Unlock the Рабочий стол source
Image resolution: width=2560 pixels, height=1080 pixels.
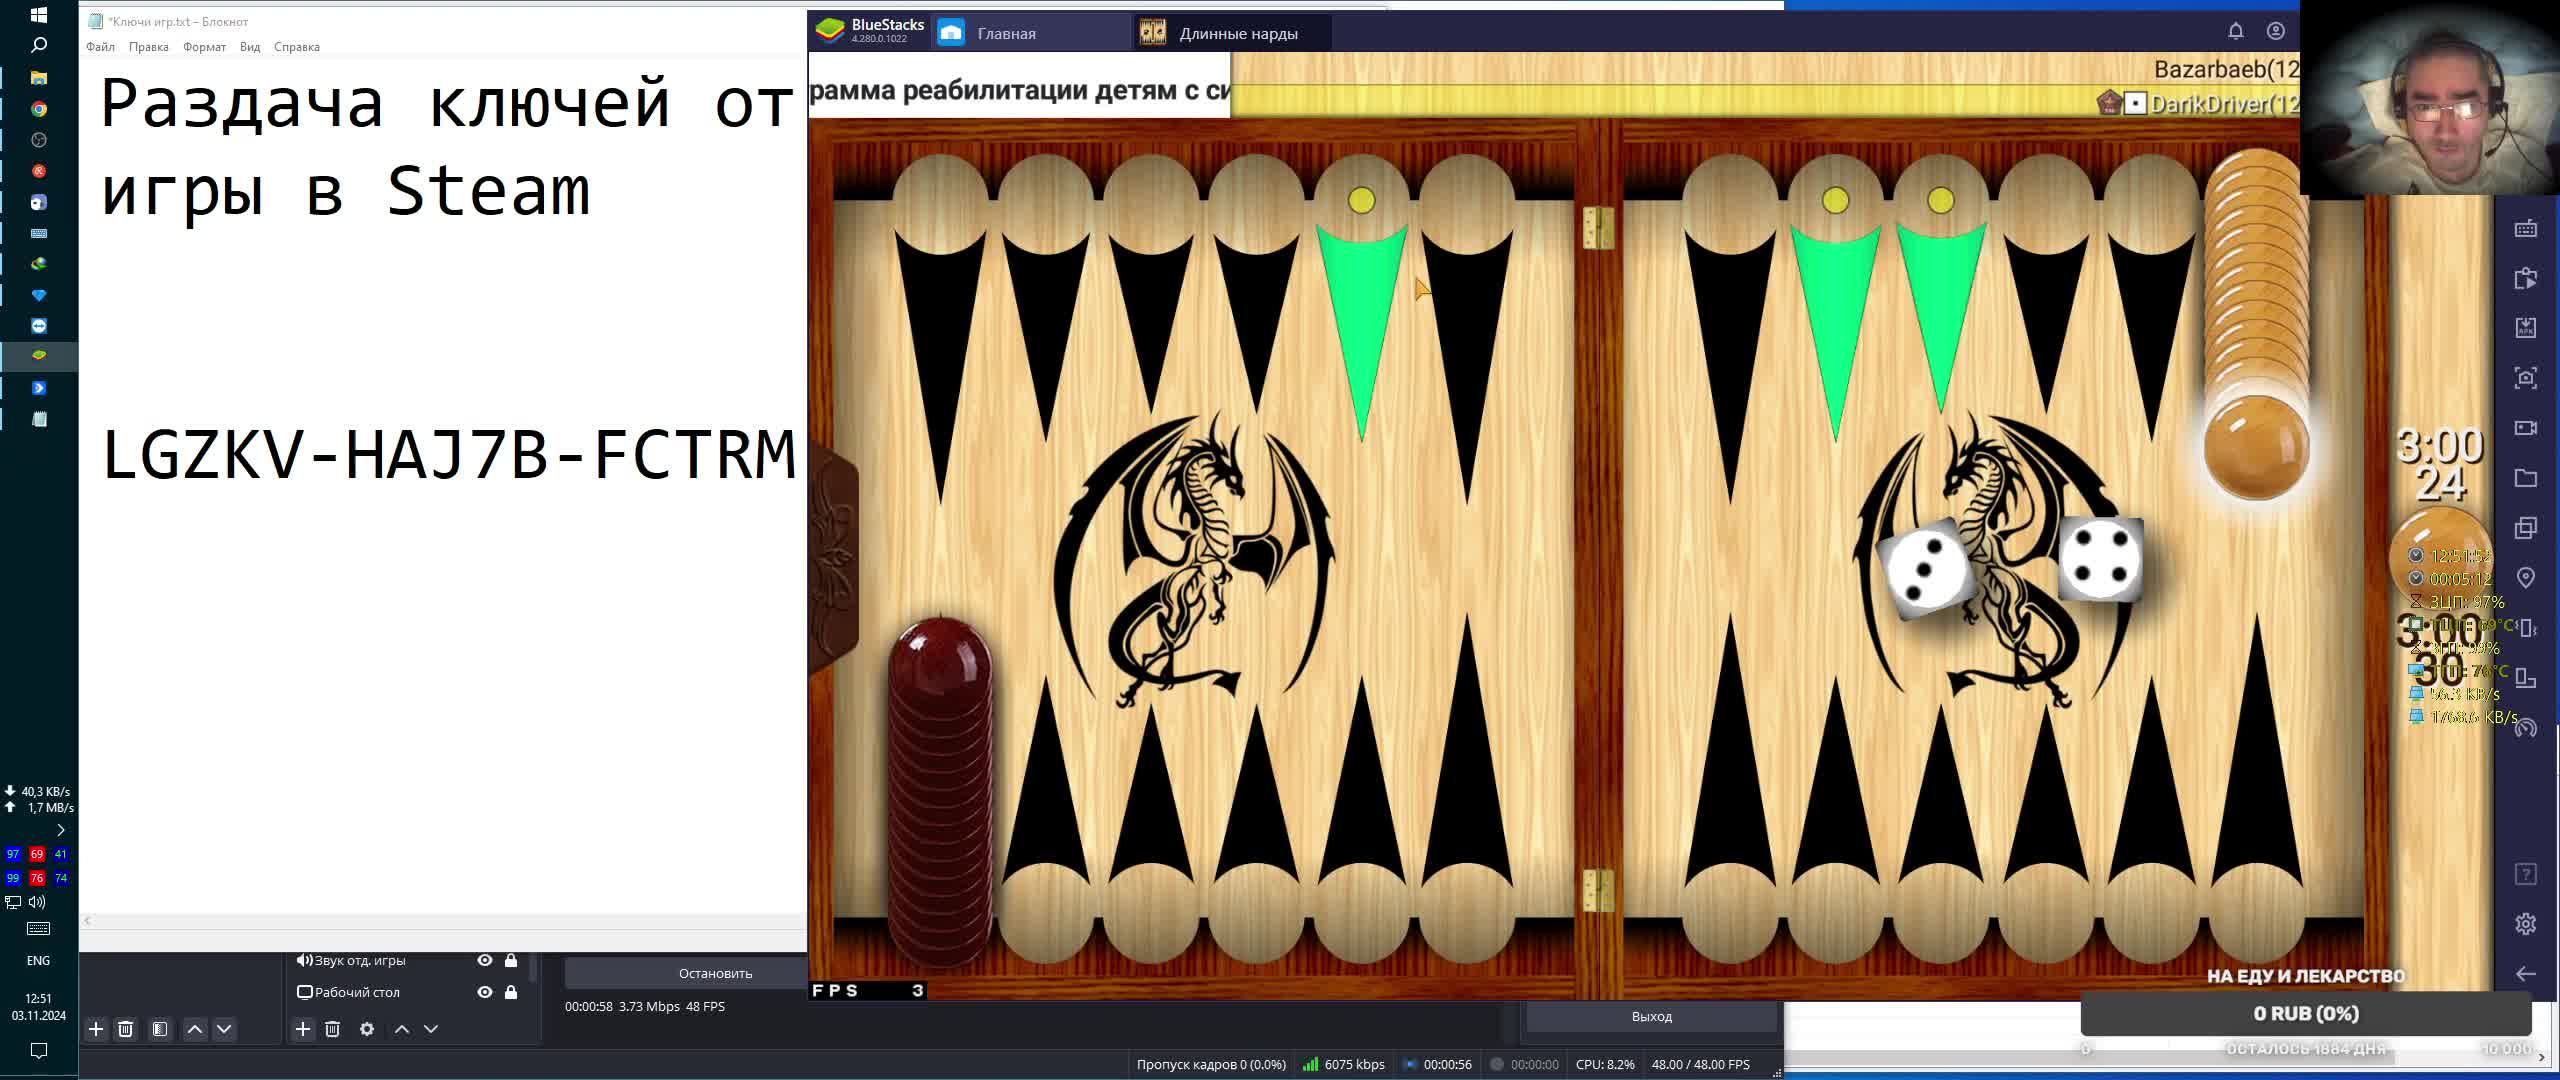[511, 992]
